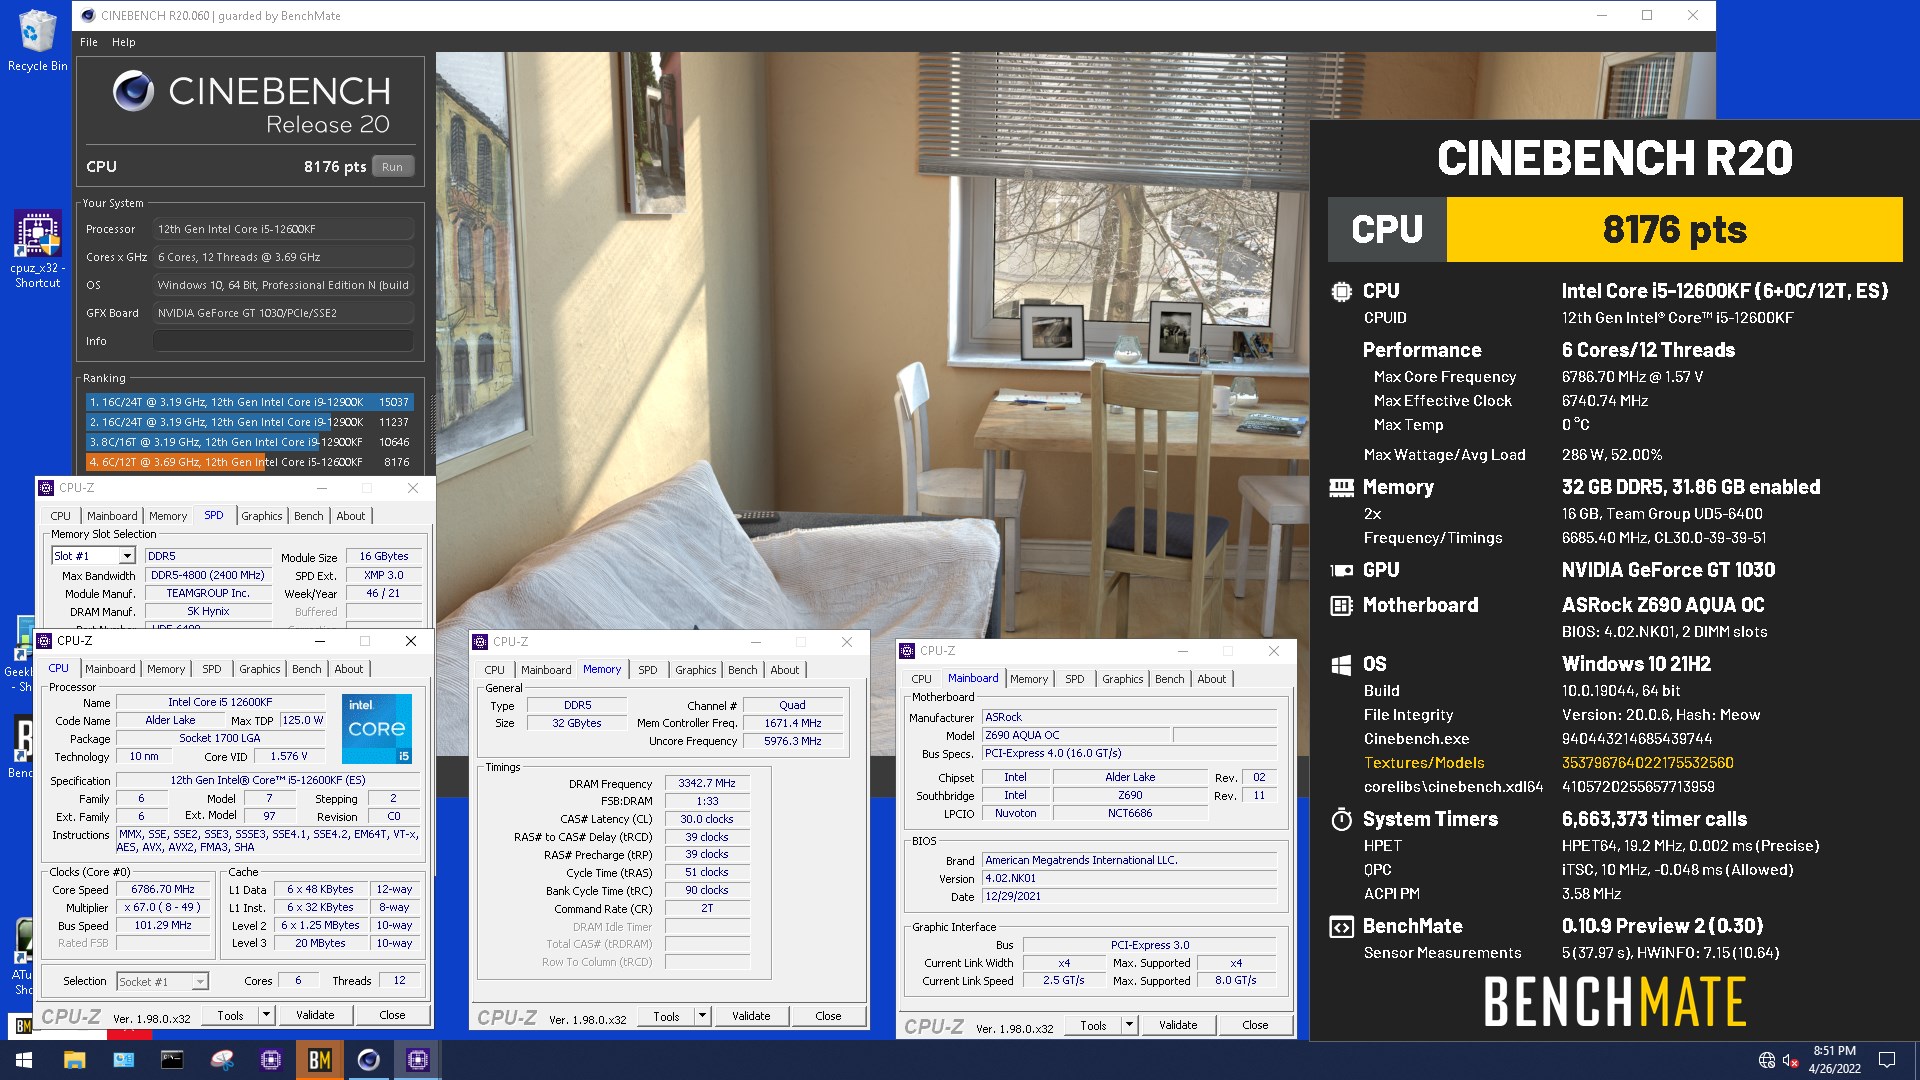Viewport: 1920px width, 1080px height.
Task: Select ranking entry 3 Core i9-12900KF 10646
Action: tap(249, 442)
